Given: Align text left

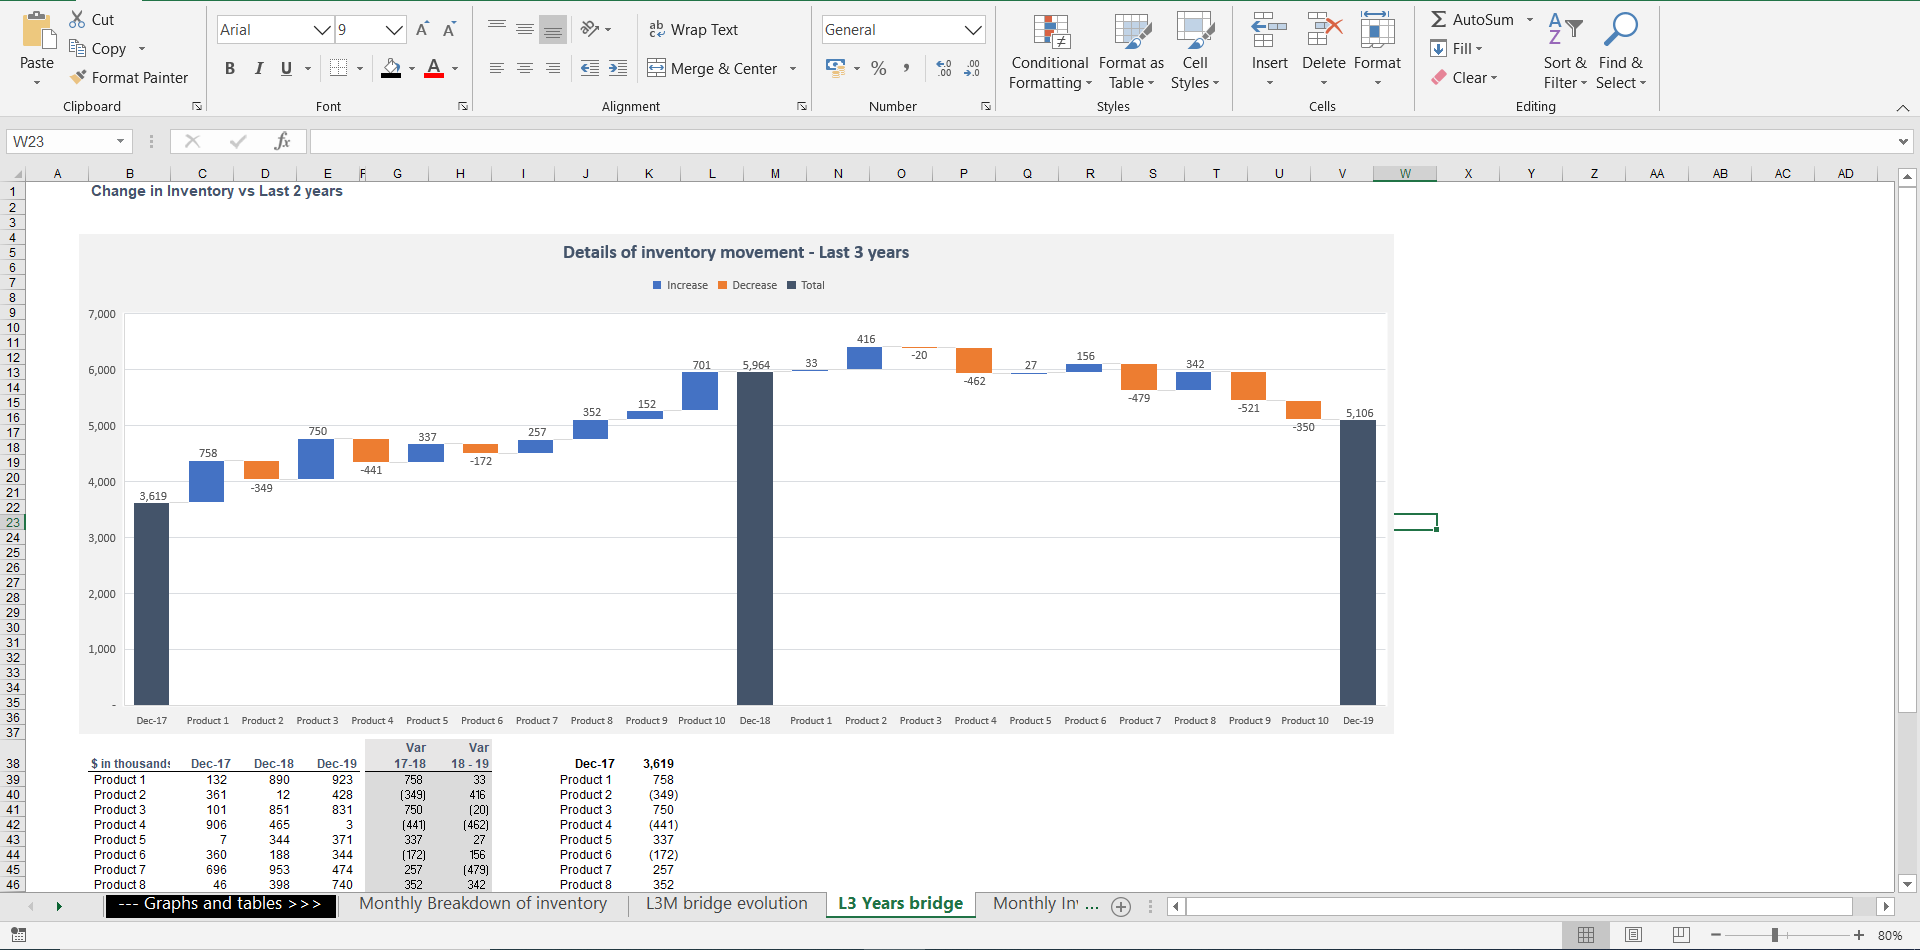Looking at the screenshot, I should (x=496, y=68).
